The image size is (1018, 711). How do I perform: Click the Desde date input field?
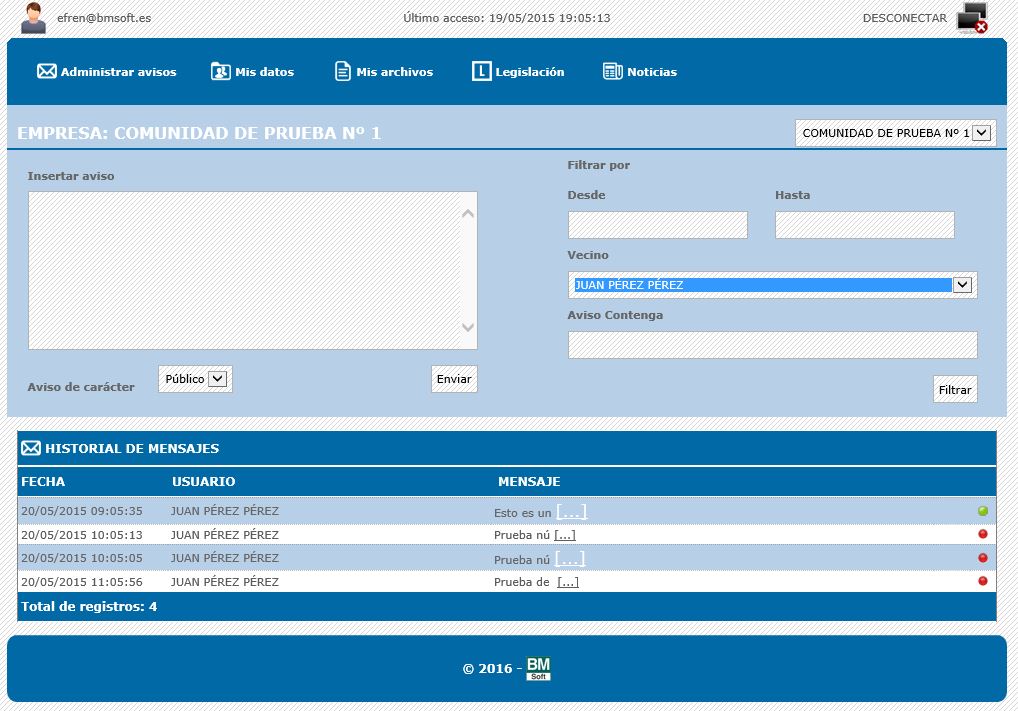coord(657,225)
